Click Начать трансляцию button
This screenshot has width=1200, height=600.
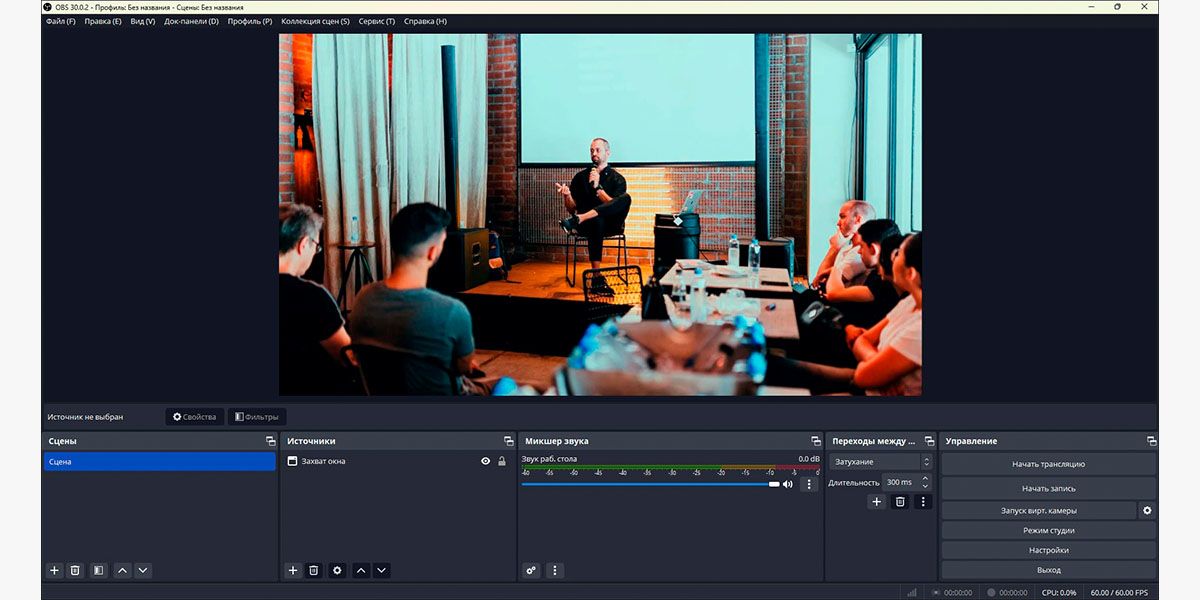point(1047,463)
